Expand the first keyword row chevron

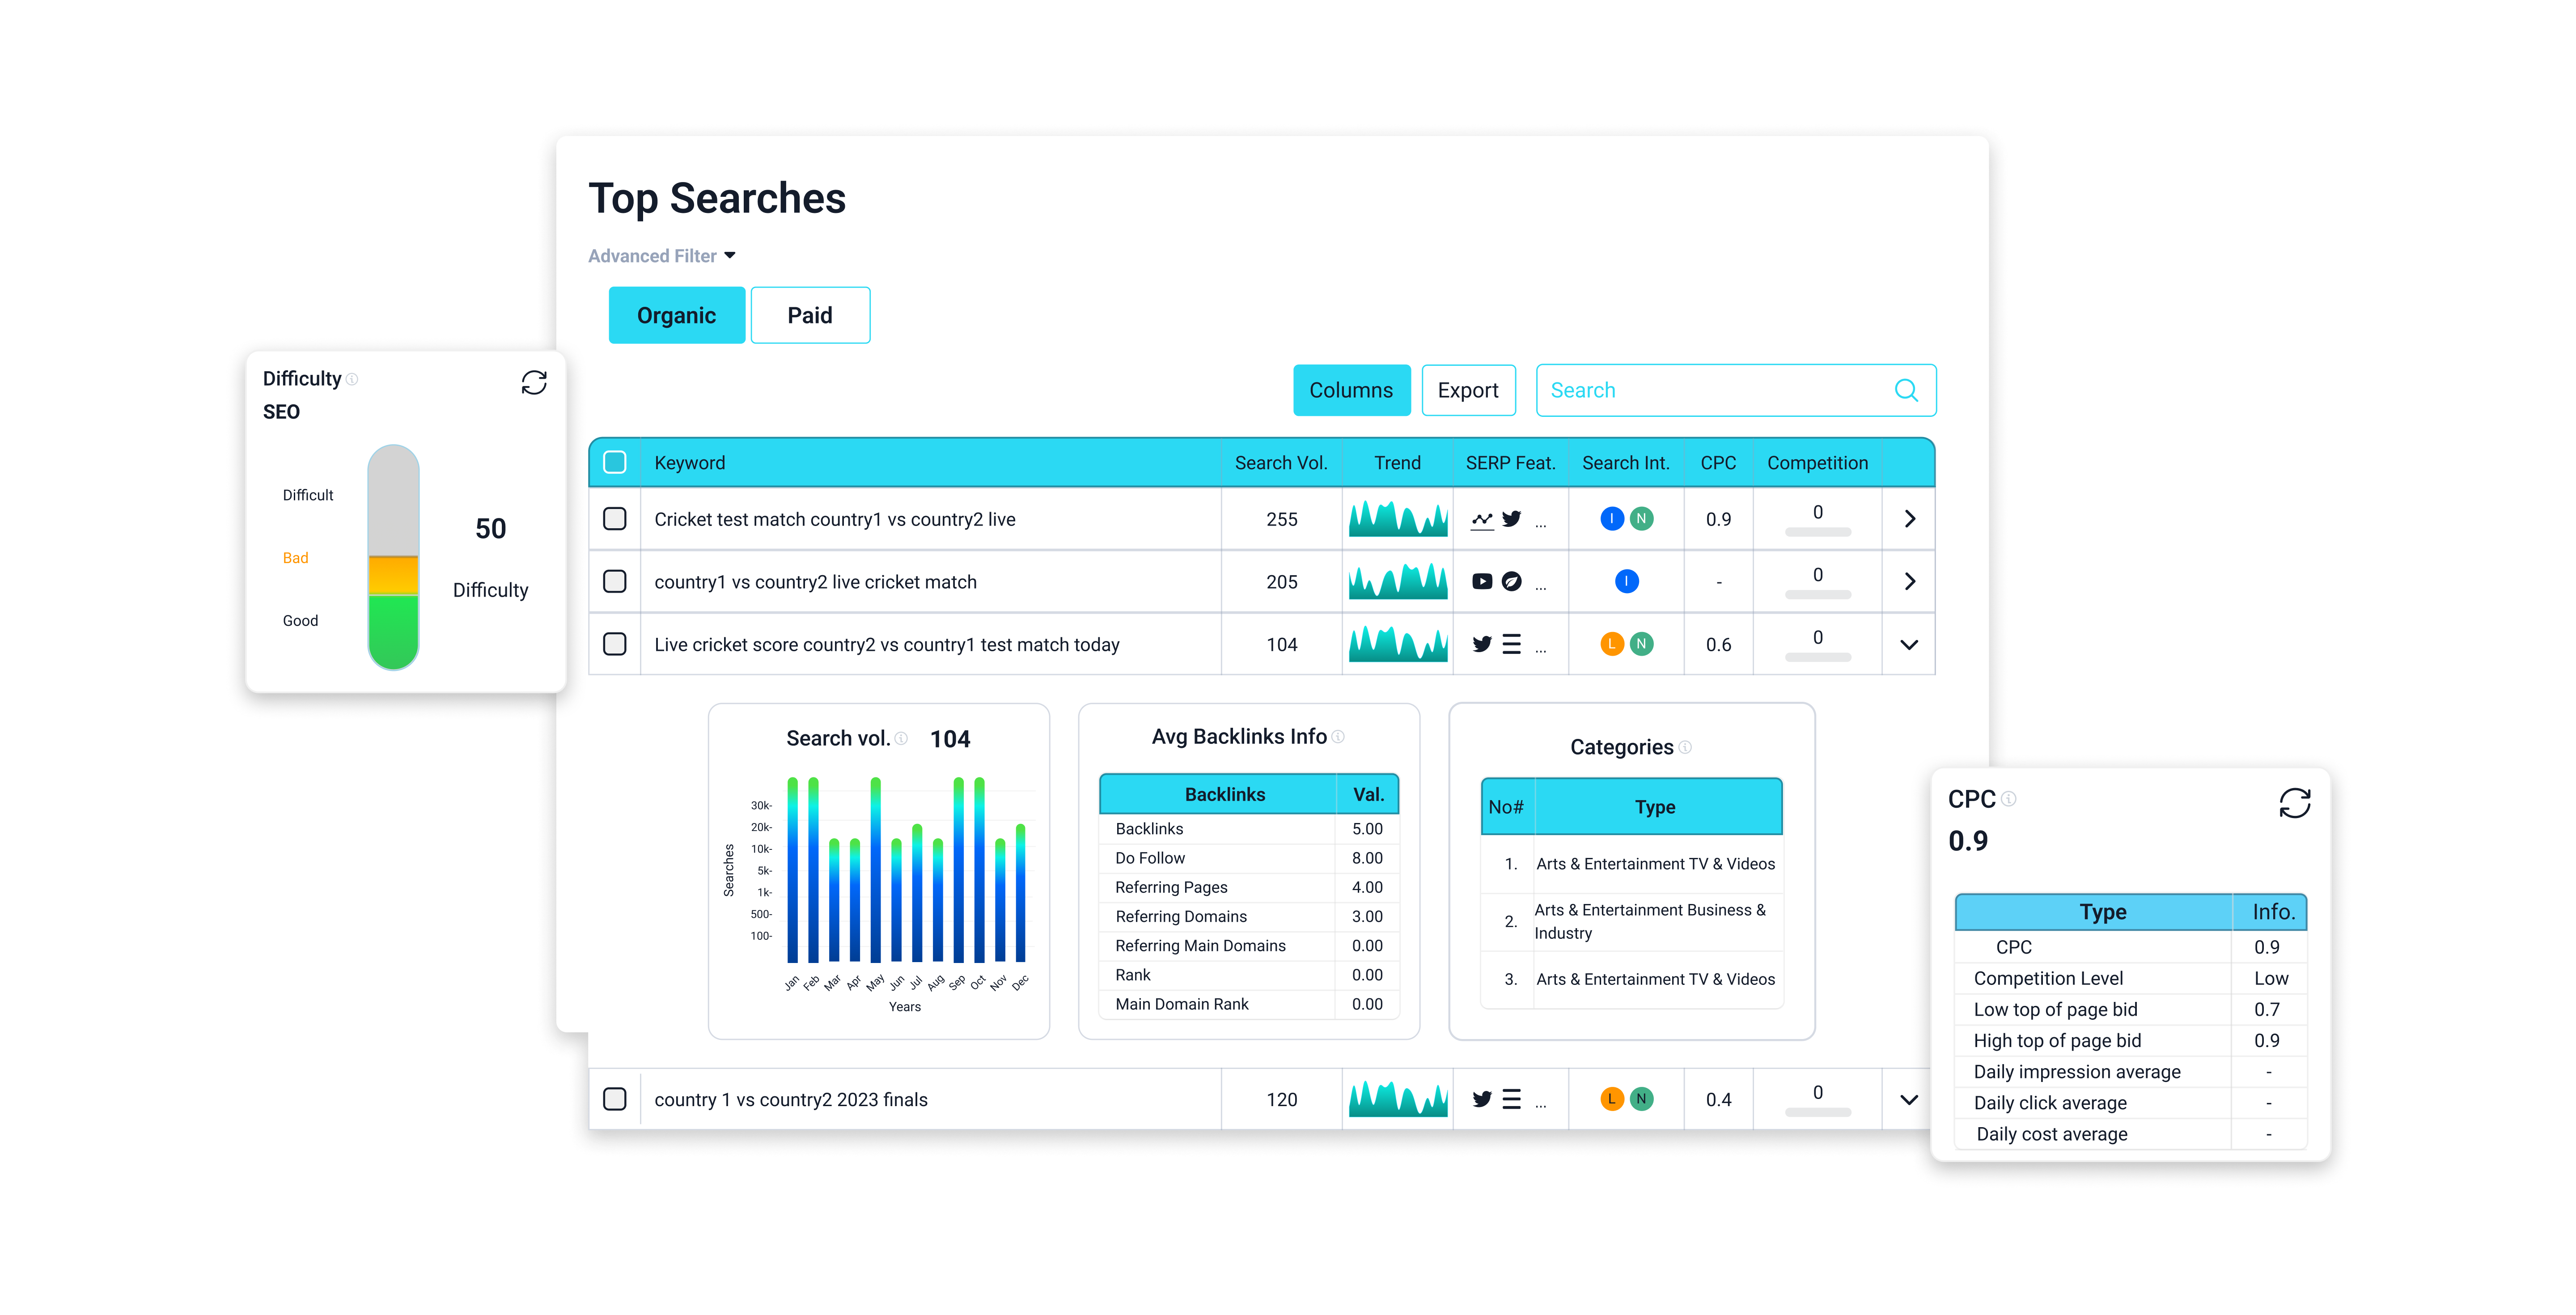coord(1909,519)
